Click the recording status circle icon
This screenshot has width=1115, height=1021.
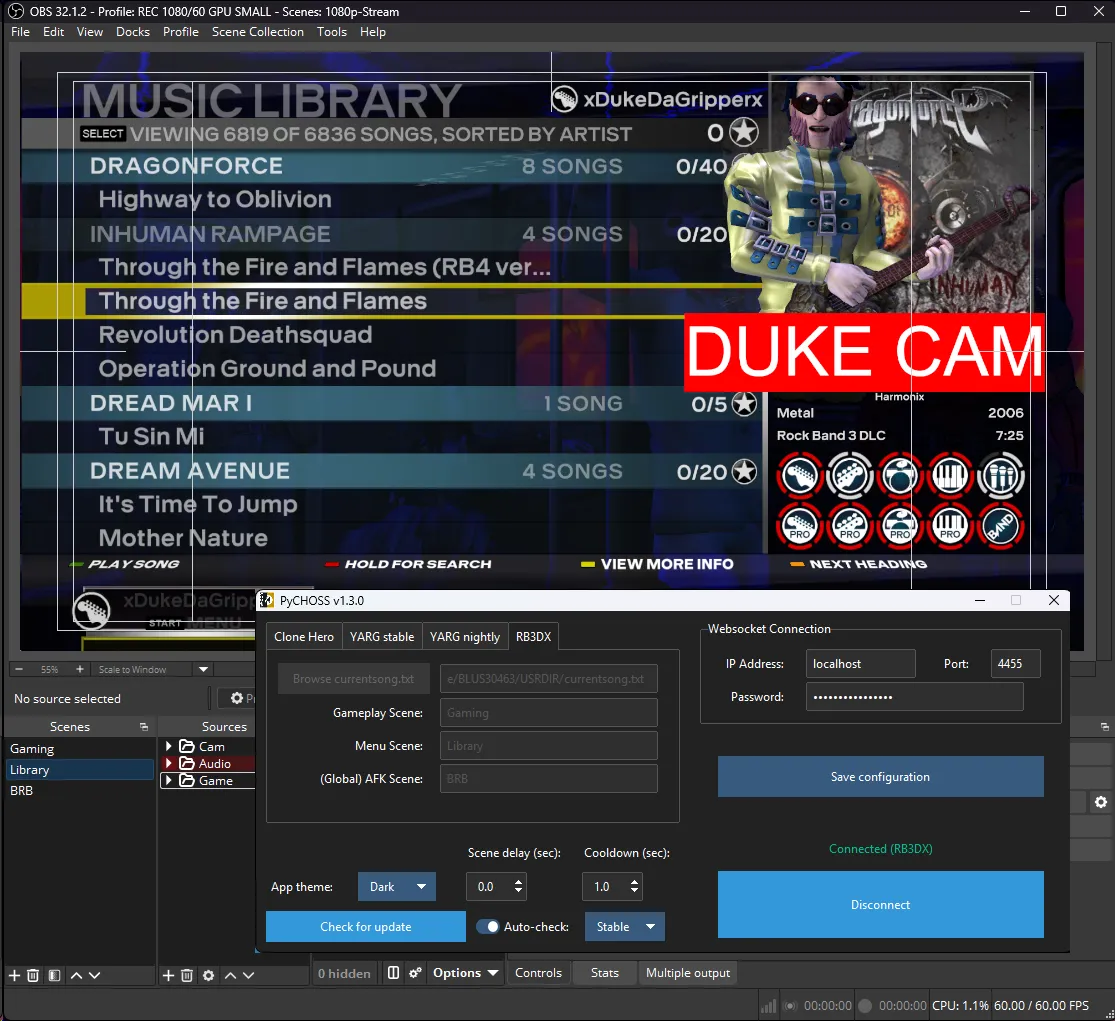(x=865, y=1006)
